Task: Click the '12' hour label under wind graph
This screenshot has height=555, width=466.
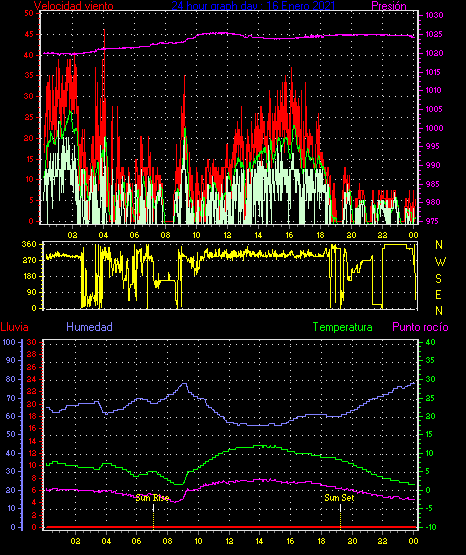Action: [227, 235]
